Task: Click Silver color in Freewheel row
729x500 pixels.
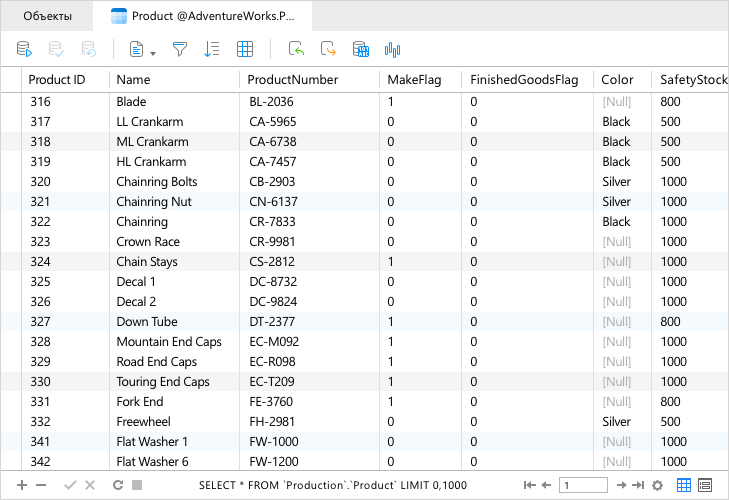Action: [622, 421]
